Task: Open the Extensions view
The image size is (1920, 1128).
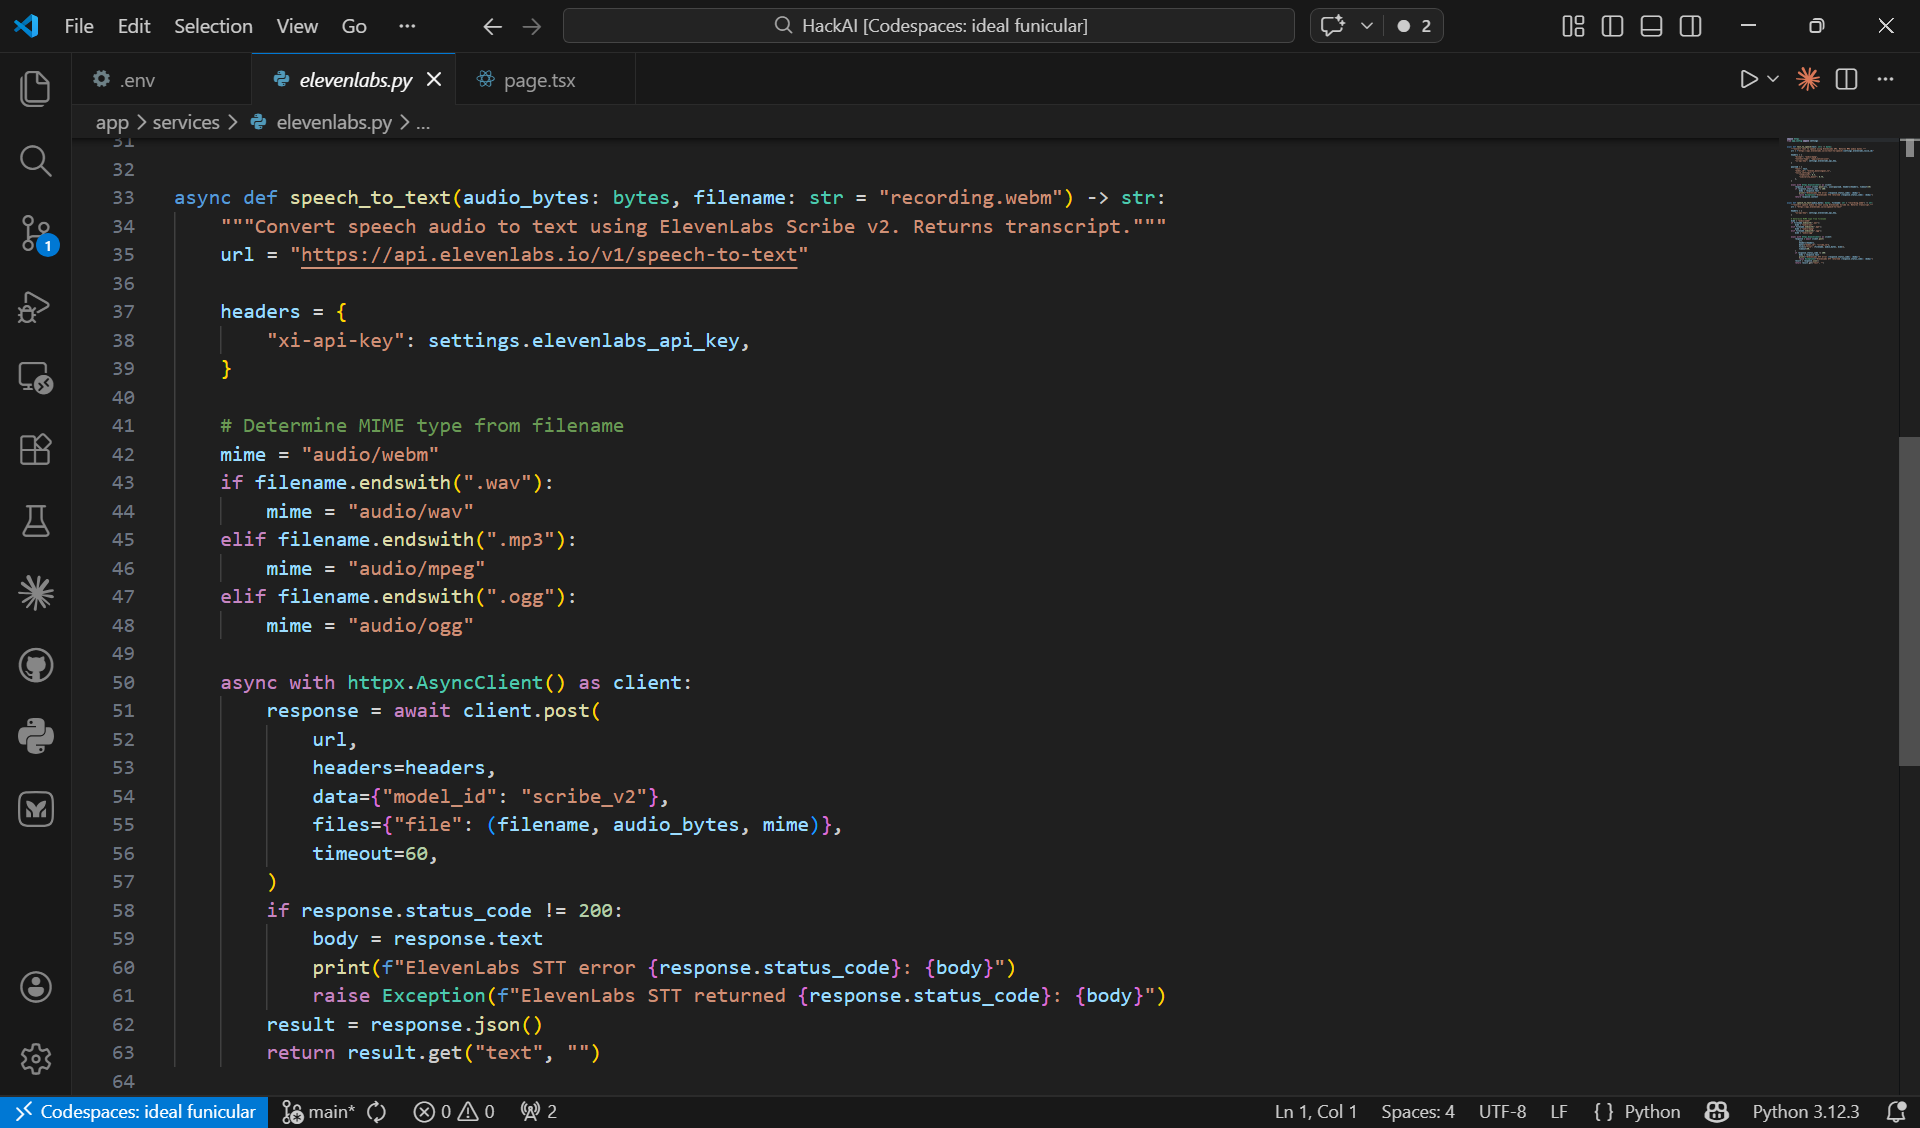Action: (35, 449)
